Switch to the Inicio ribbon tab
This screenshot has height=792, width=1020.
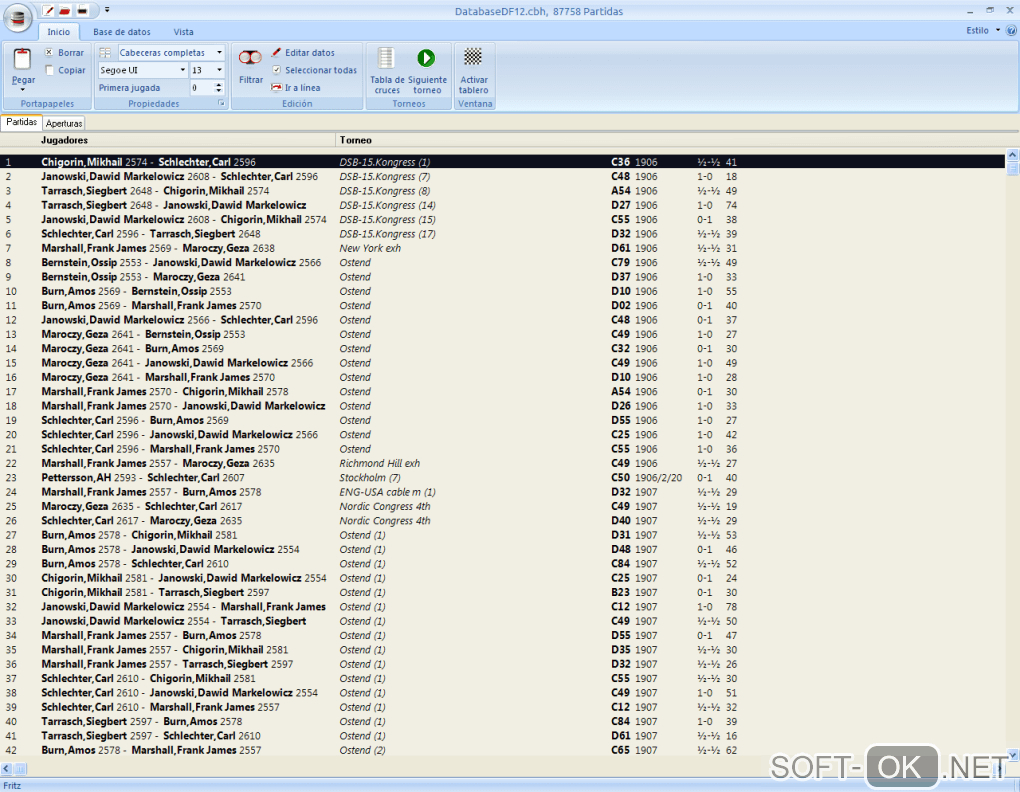[59, 32]
